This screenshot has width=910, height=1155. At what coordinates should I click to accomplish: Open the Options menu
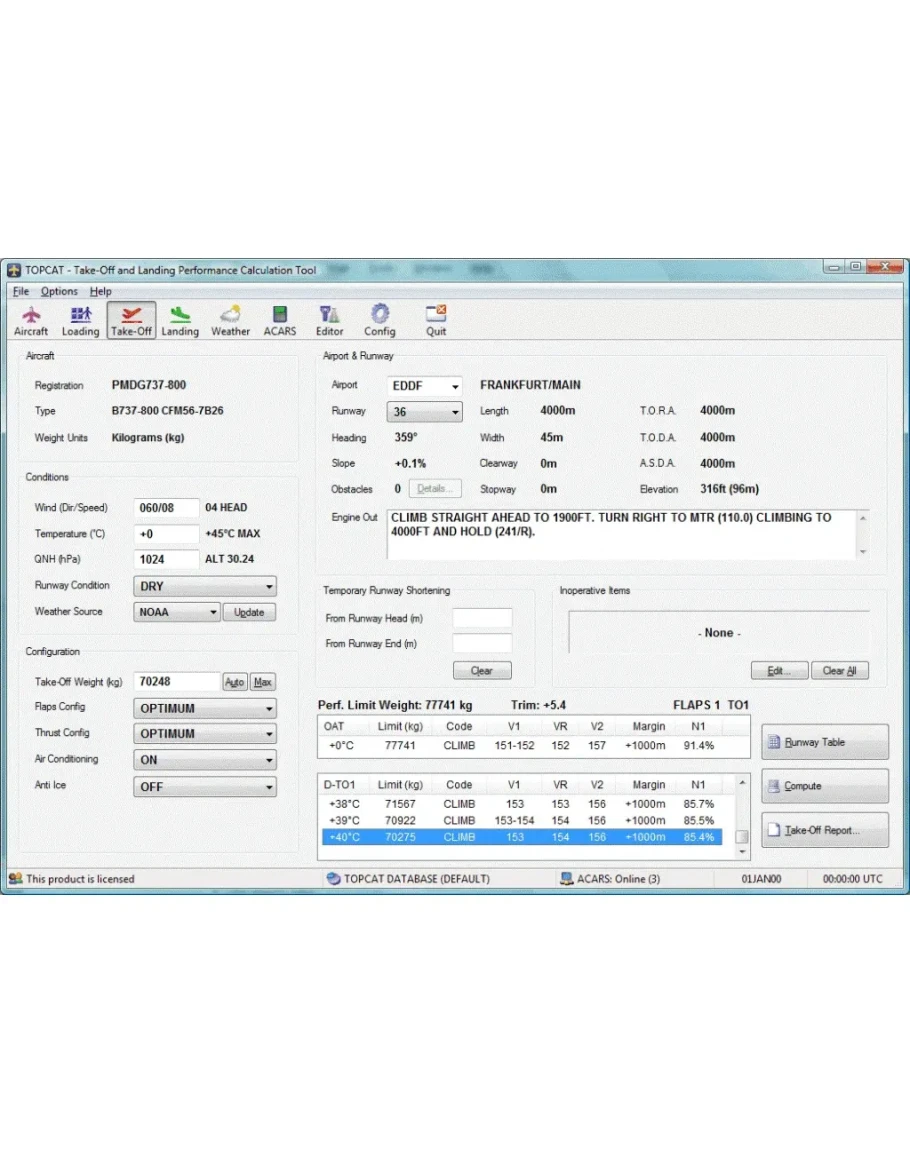[x=59, y=291]
